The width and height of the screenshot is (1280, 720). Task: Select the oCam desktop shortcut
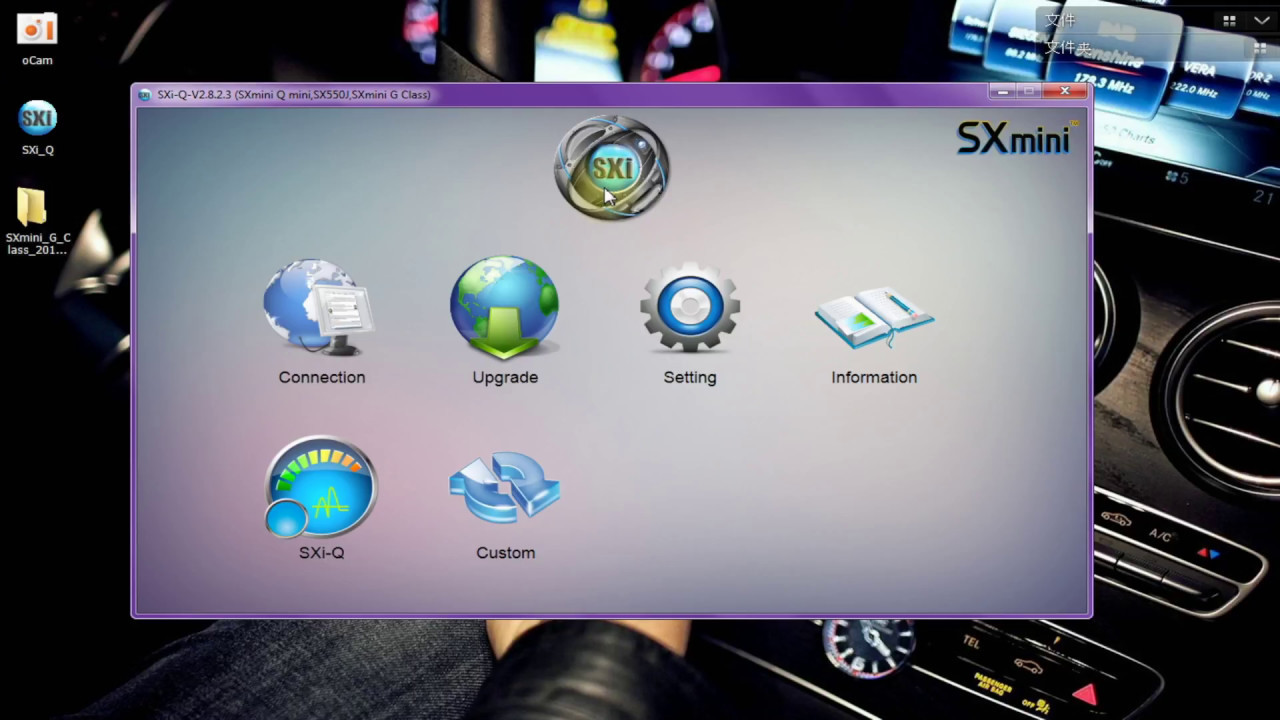[x=37, y=39]
